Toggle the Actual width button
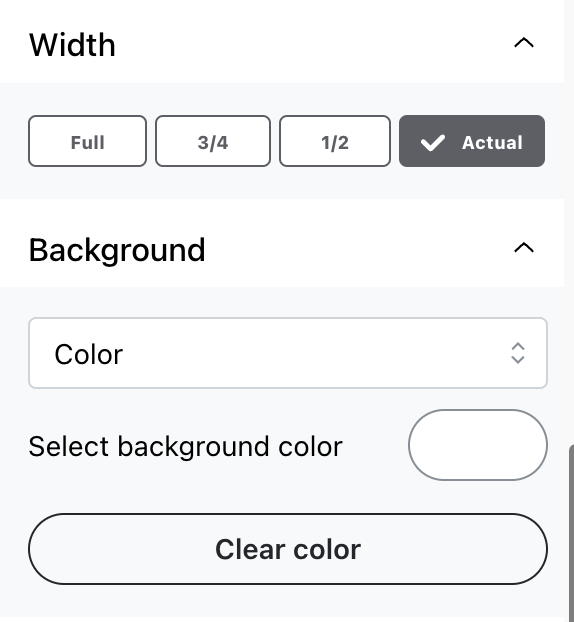This screenshot has height=622, width=574. point(472,141)
